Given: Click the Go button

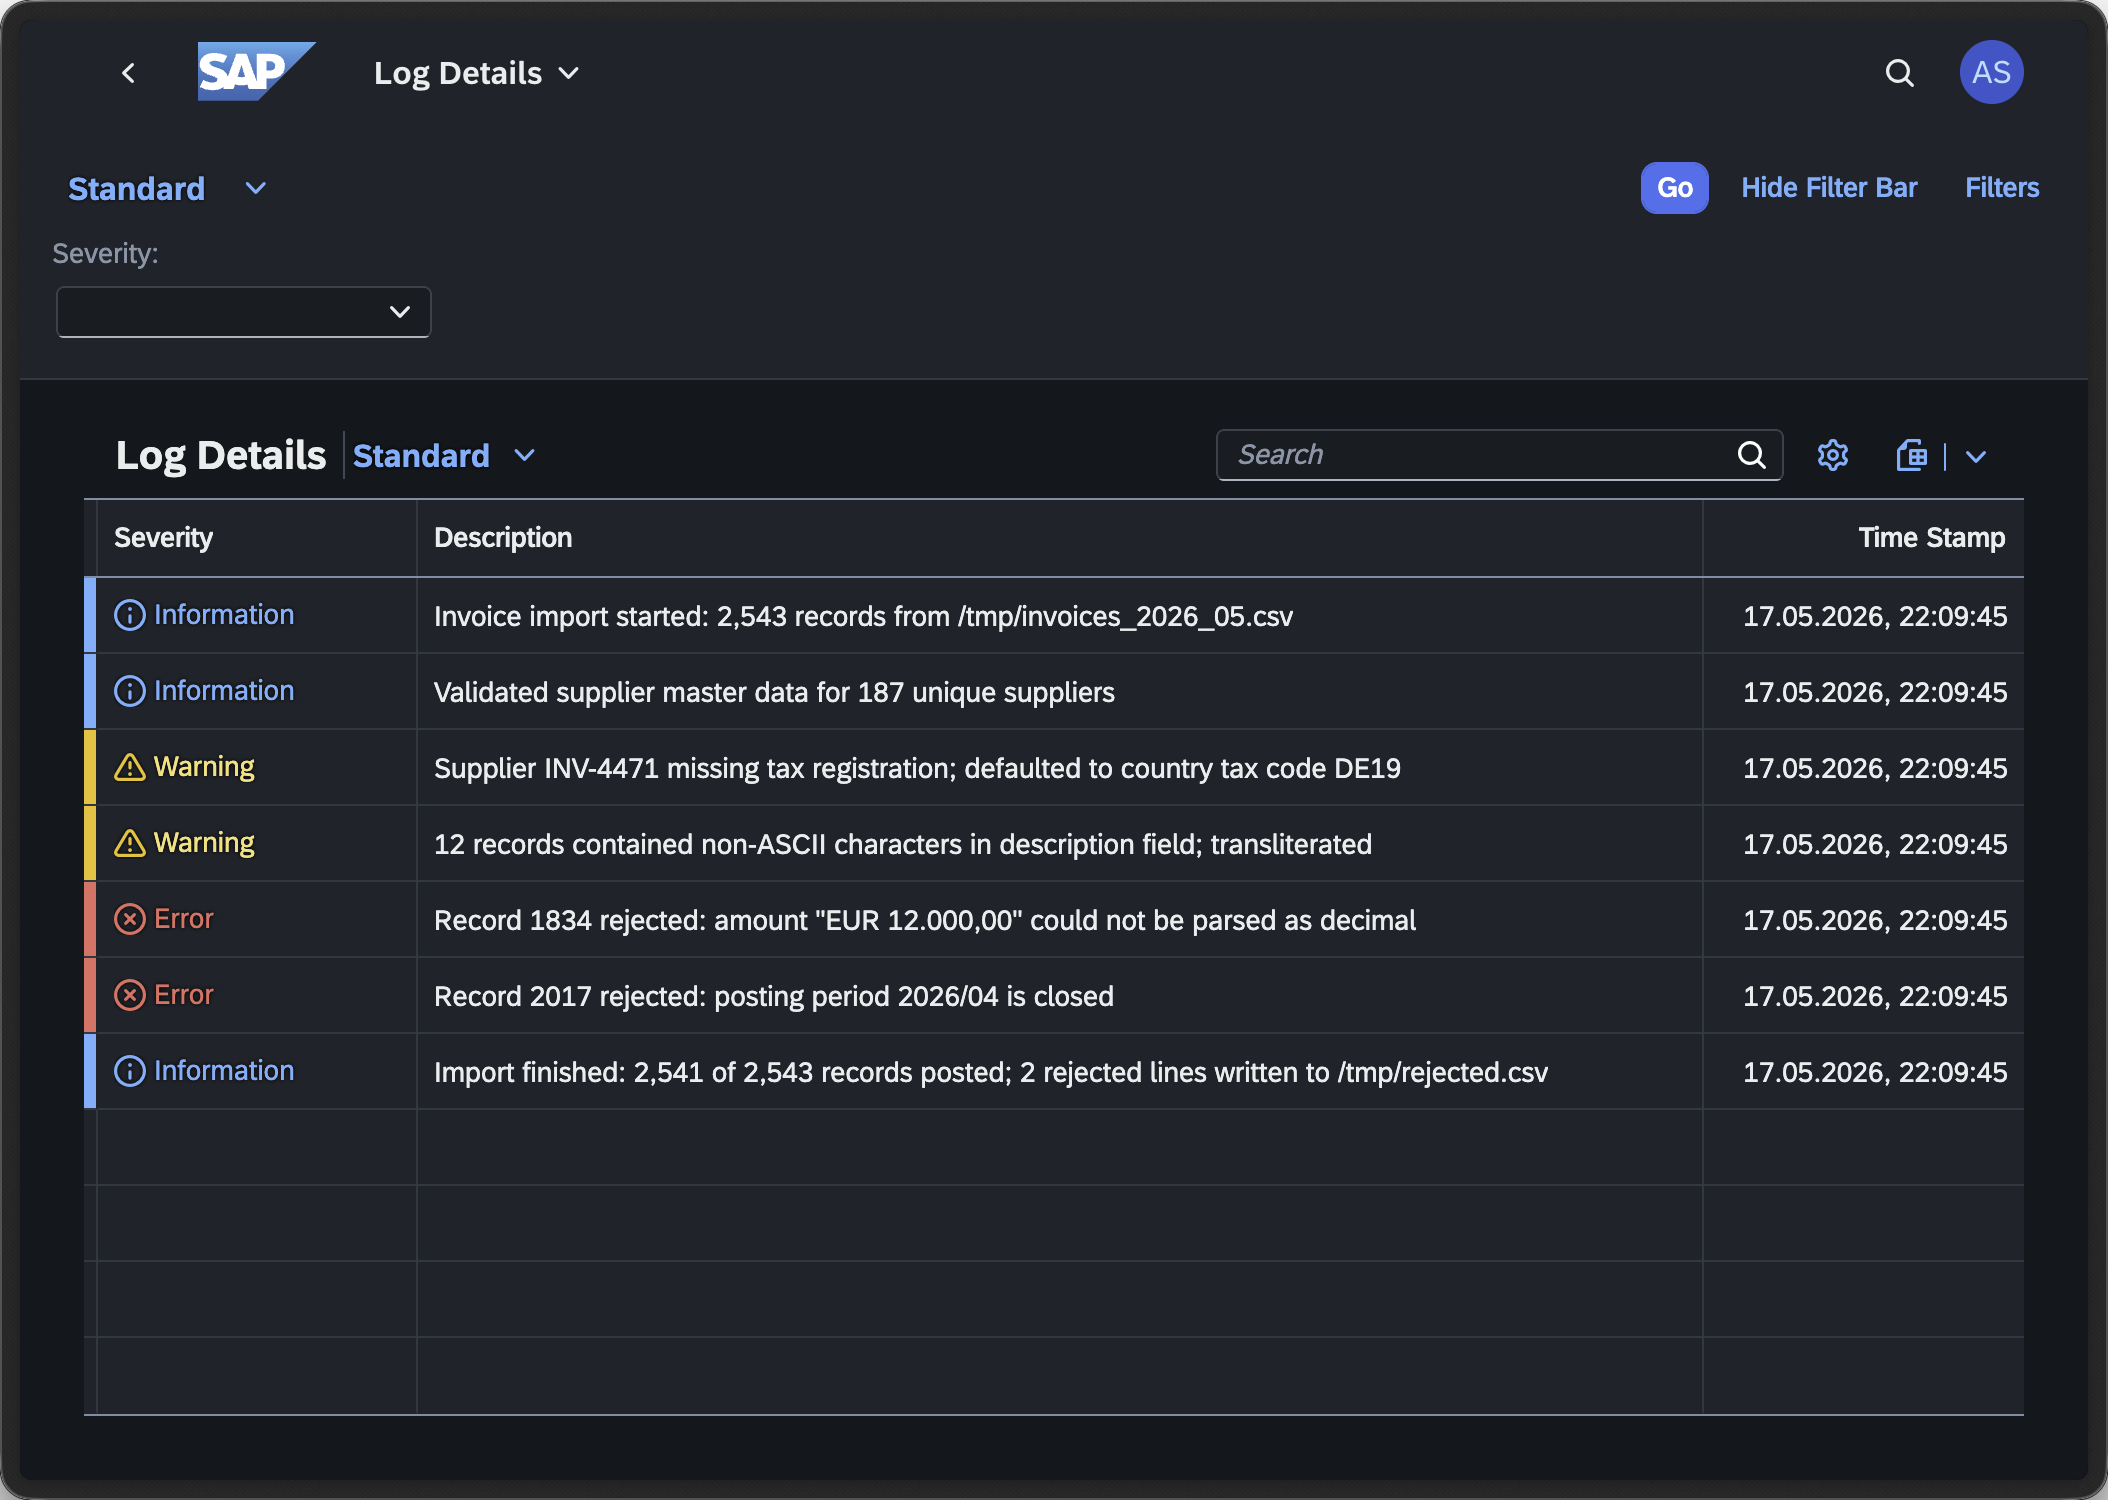Looking at the screenshot, I should pyautogui.click(x=1674, y=188).
